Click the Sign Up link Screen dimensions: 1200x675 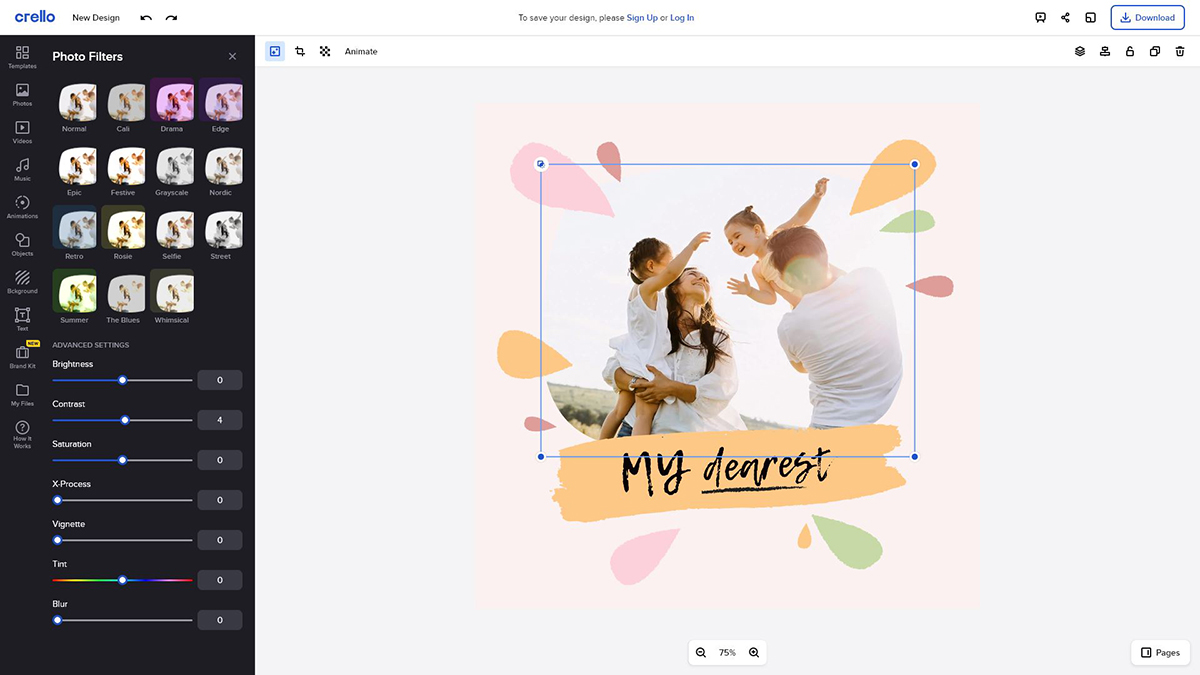[642, 18]
